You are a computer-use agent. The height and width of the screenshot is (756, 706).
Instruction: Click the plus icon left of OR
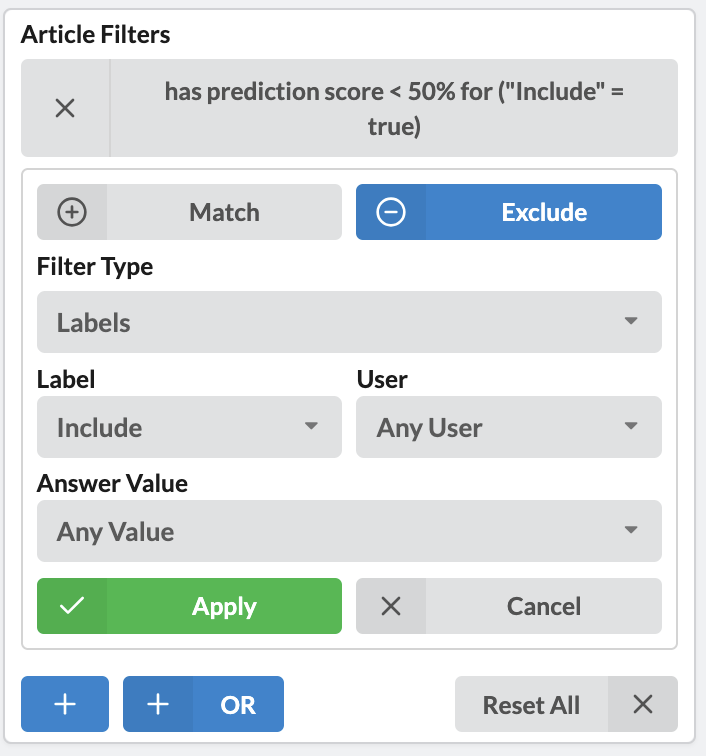(x=158, y=704)
